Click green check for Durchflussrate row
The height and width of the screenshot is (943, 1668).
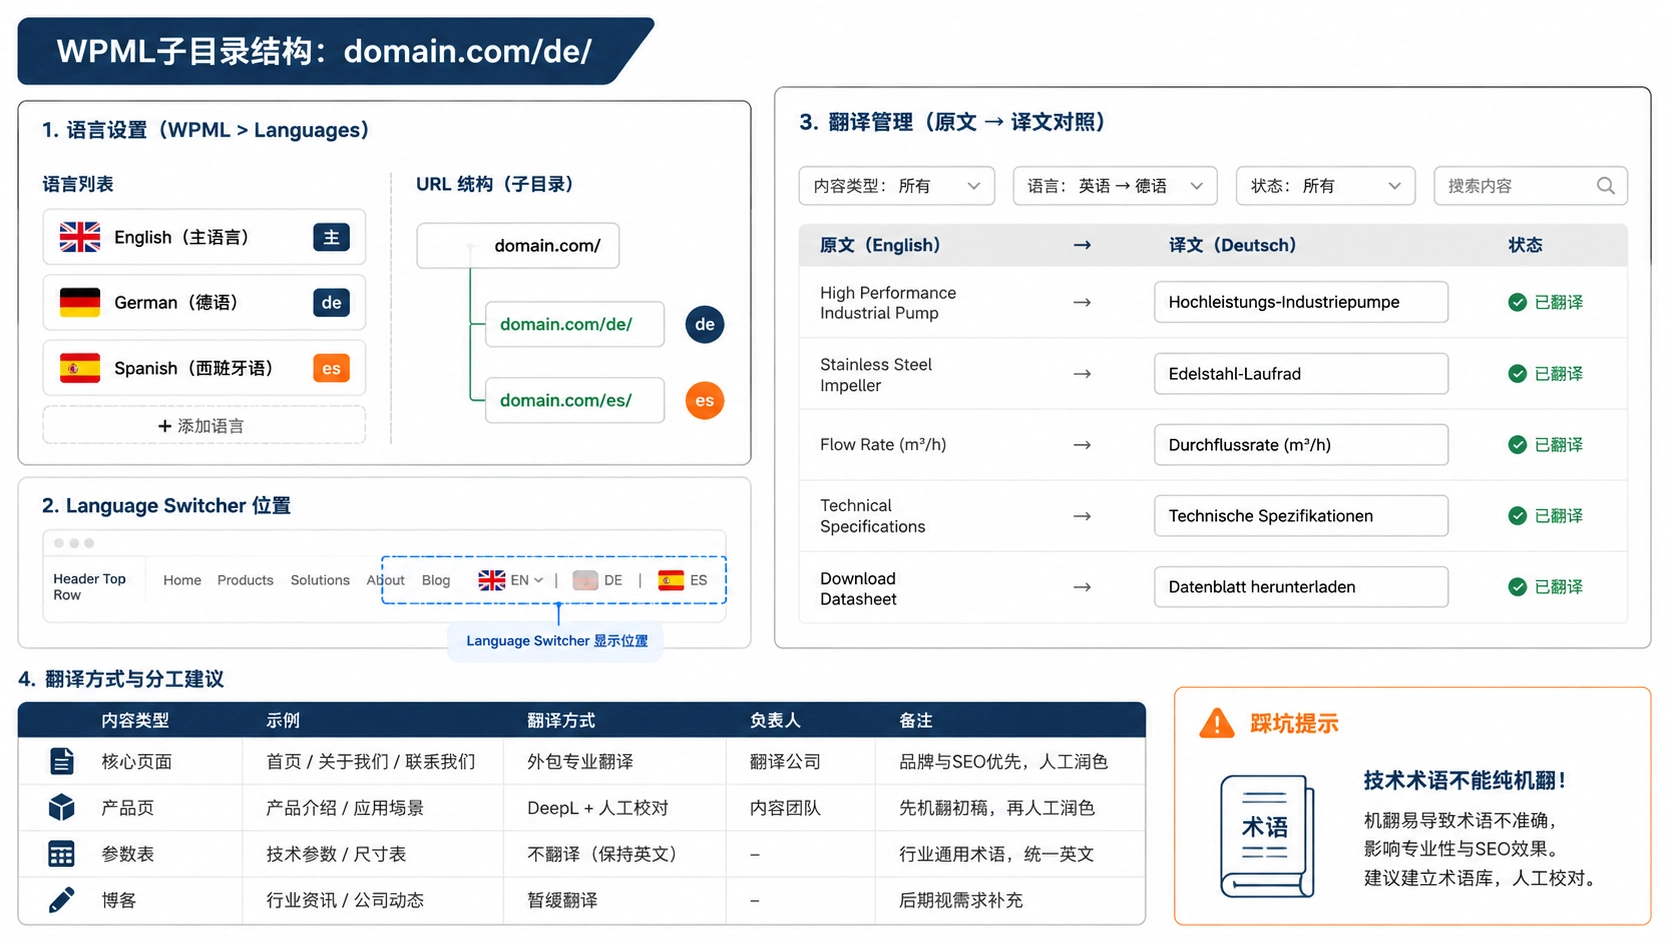tap(1517, 445)
